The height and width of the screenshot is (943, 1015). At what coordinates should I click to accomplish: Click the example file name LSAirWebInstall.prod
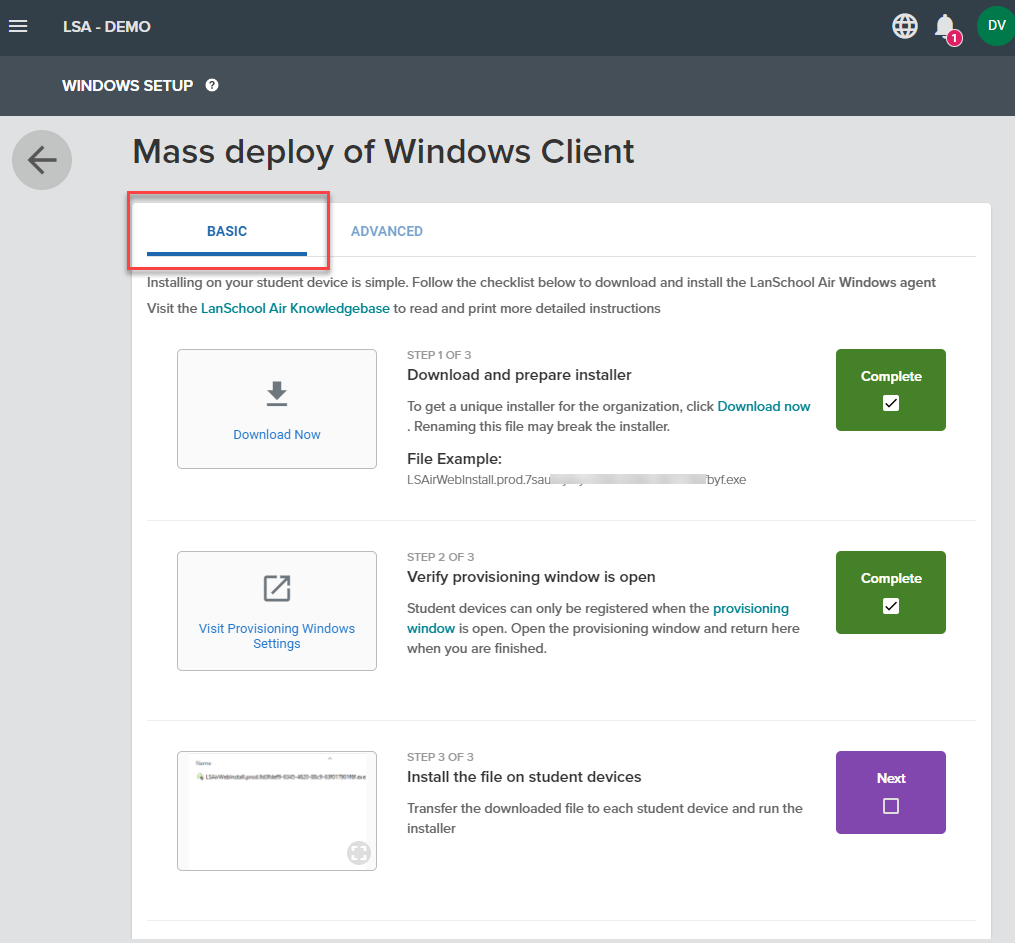tap(576, 480)
